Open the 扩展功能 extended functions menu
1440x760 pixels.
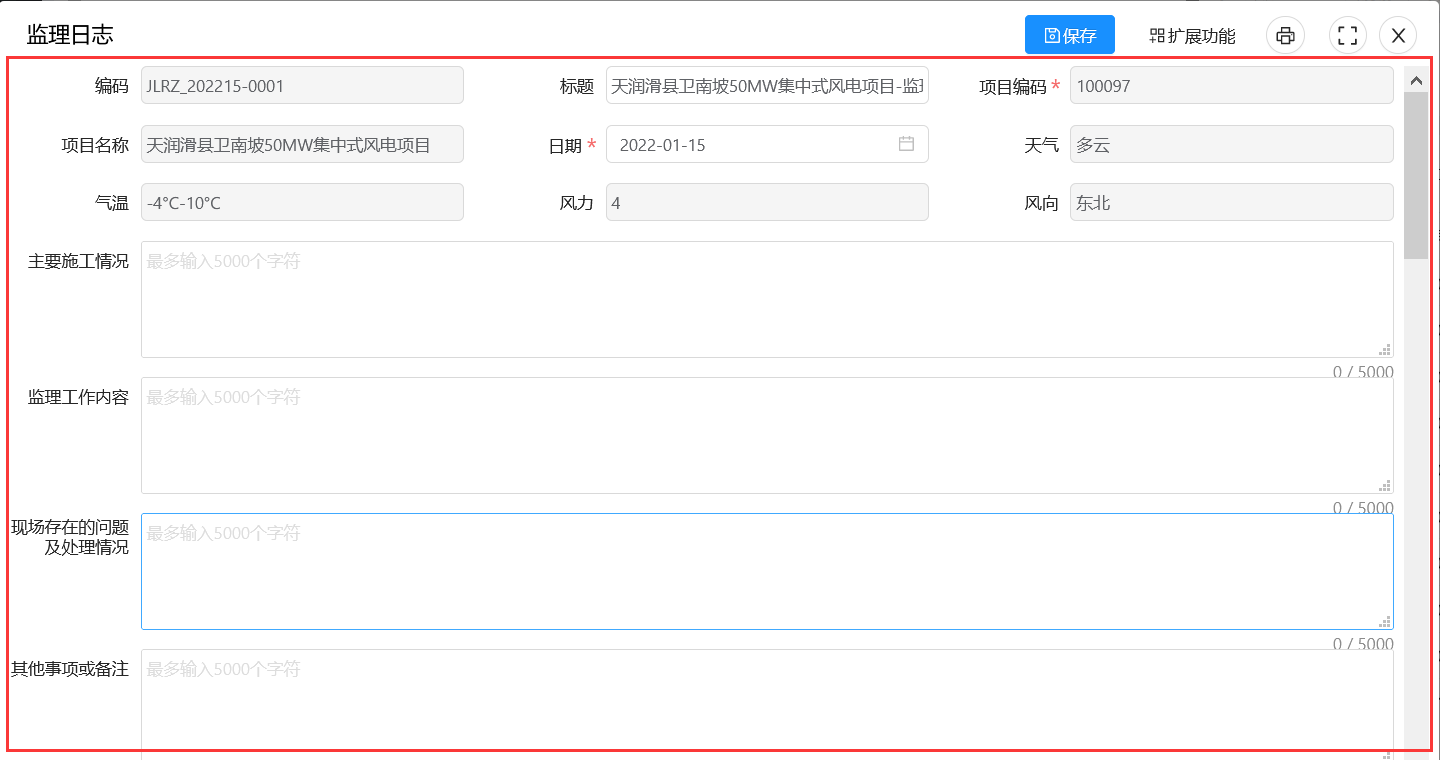point(1192,36)
